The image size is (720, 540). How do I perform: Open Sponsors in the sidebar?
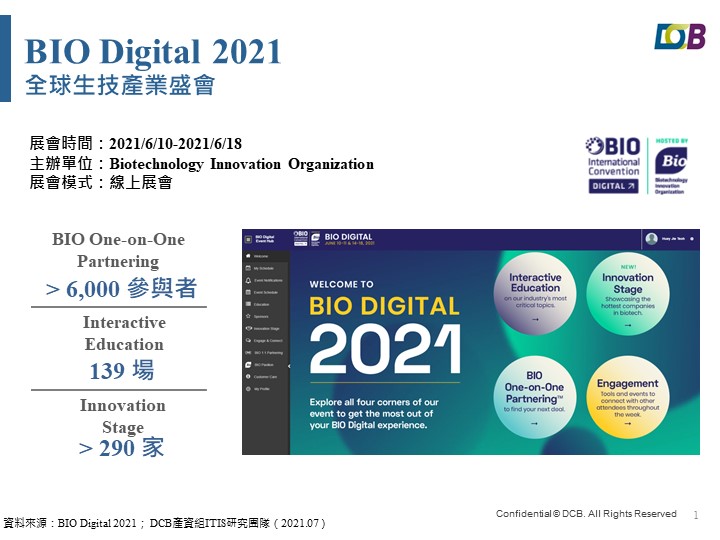point(260,316)
